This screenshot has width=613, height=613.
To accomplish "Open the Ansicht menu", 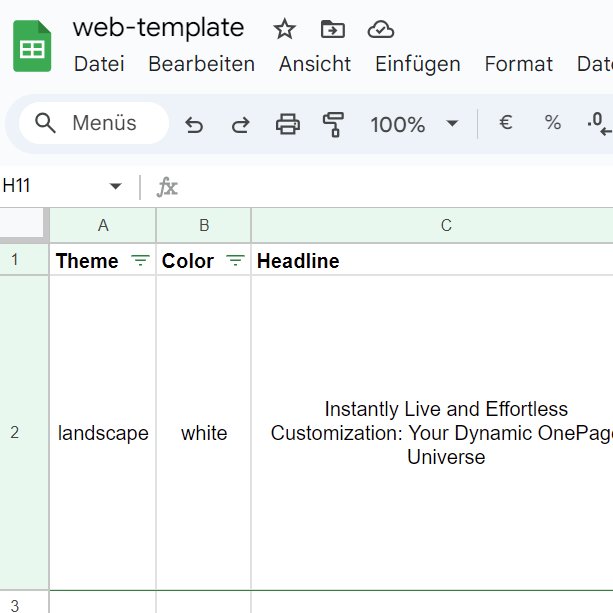I will (315, 64).
